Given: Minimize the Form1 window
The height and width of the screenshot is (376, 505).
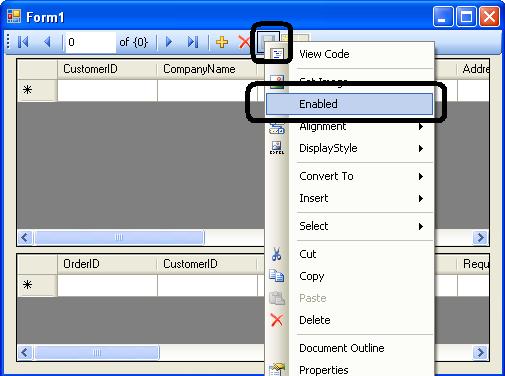Looking at the screenshot, I should pyautogui.click(x=443, y=16).
